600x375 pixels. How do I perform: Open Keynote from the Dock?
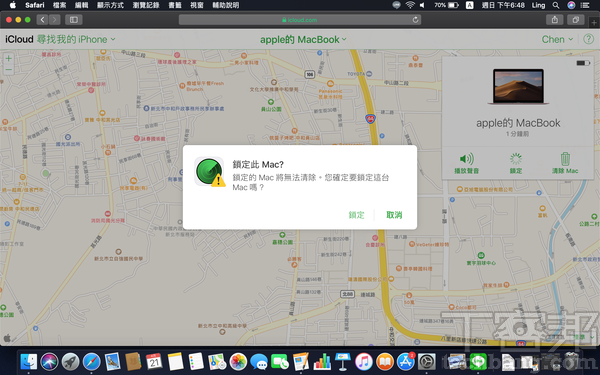coord(343,361)
